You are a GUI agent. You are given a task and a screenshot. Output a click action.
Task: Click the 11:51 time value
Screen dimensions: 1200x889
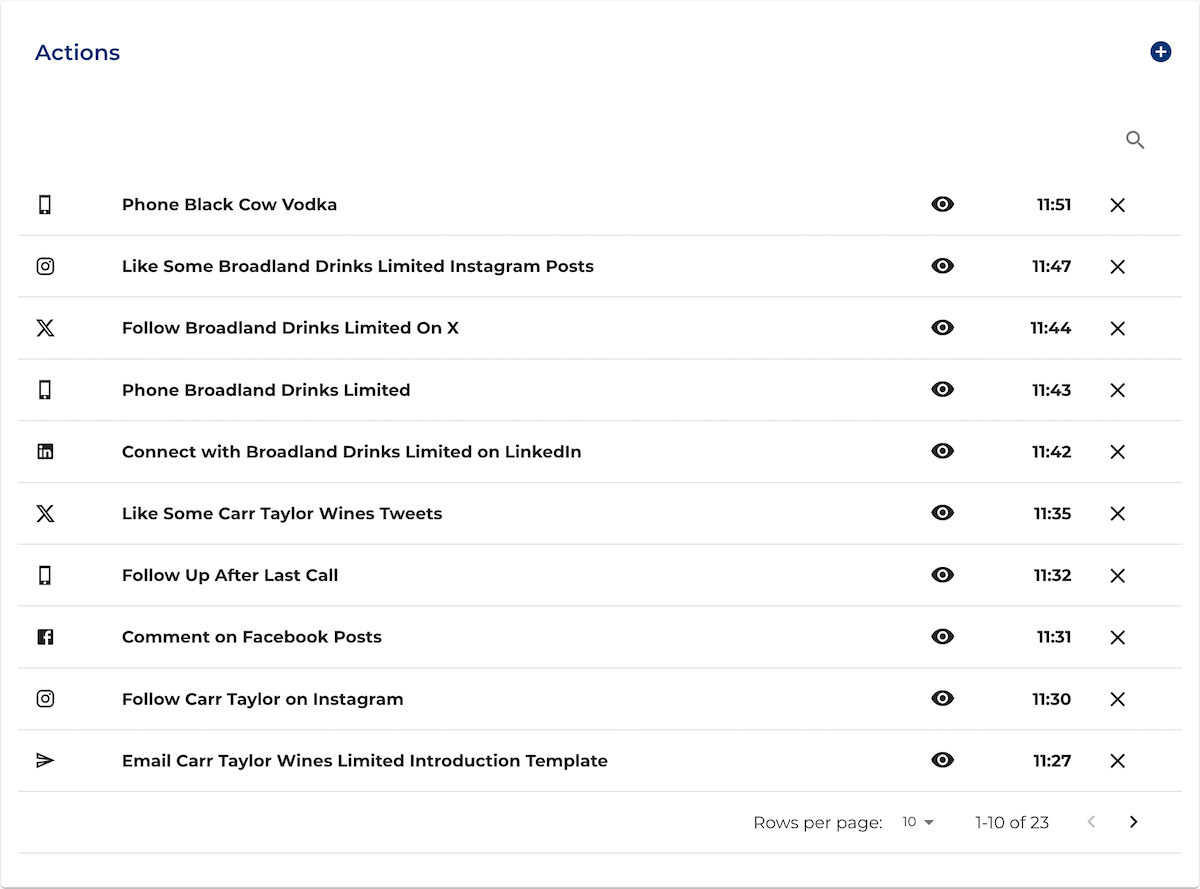click(1054, 205)
